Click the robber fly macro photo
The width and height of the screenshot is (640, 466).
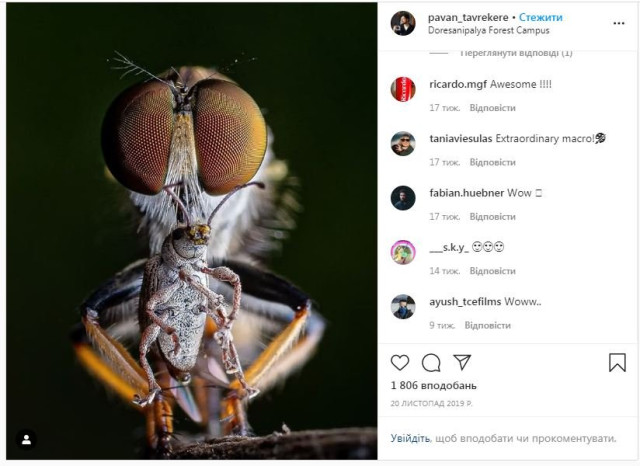pos(190,230)
